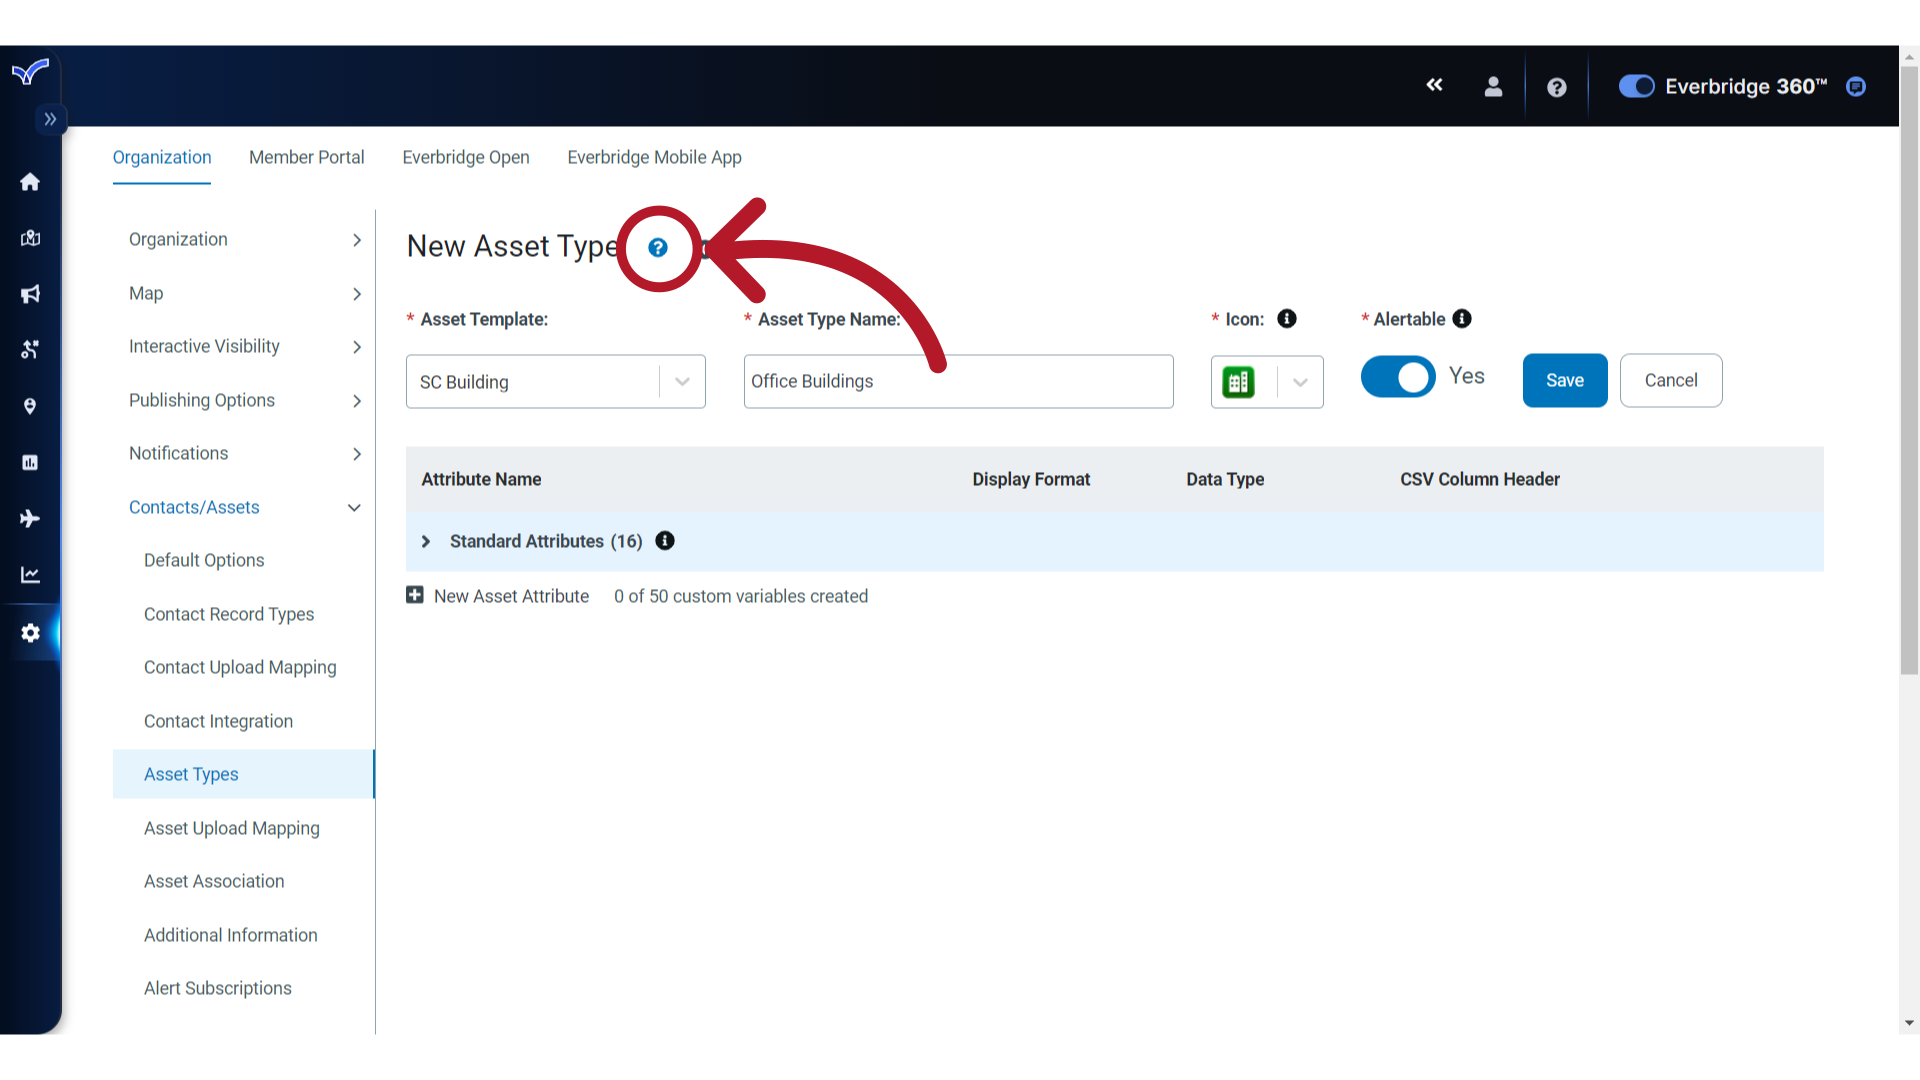Image resolution: width=1920 pixels, height=1080 pixels.
Task: Expand the Standard Attributes section
Action: point(426,541)
